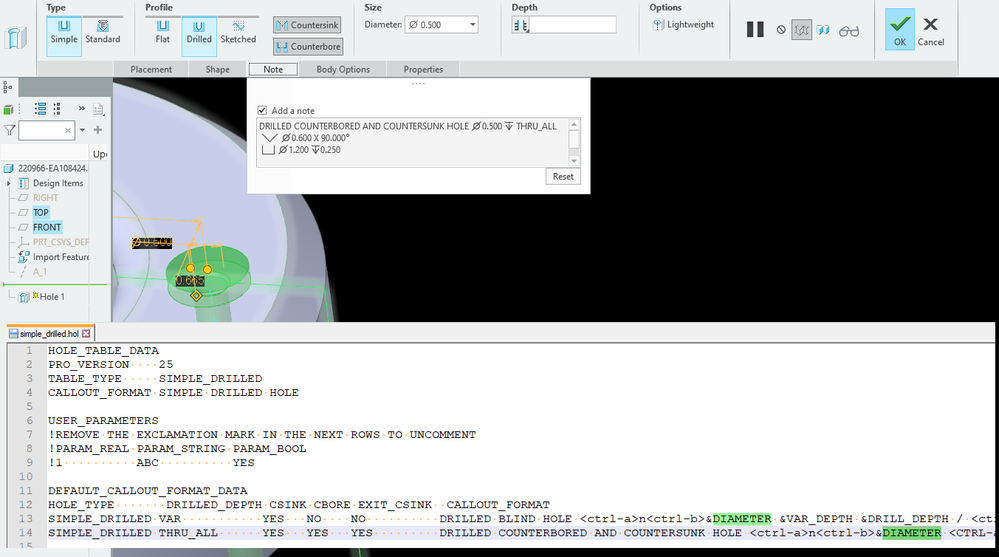
Task: Click the note scrollbar down arrow
Action: click(574, 161)
